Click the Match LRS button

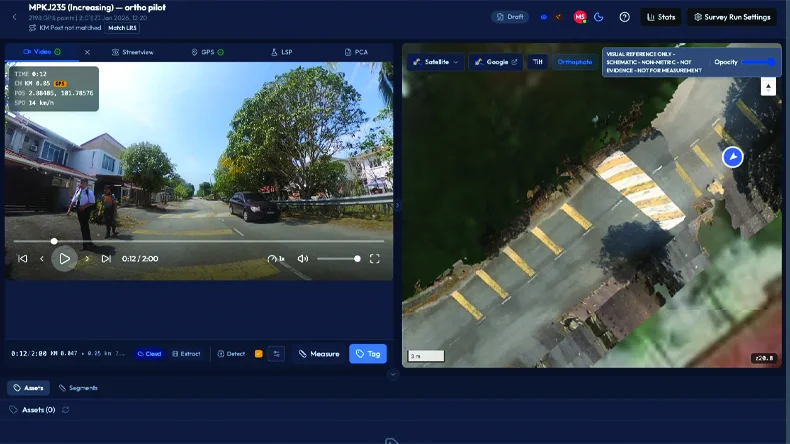[122, 28]
